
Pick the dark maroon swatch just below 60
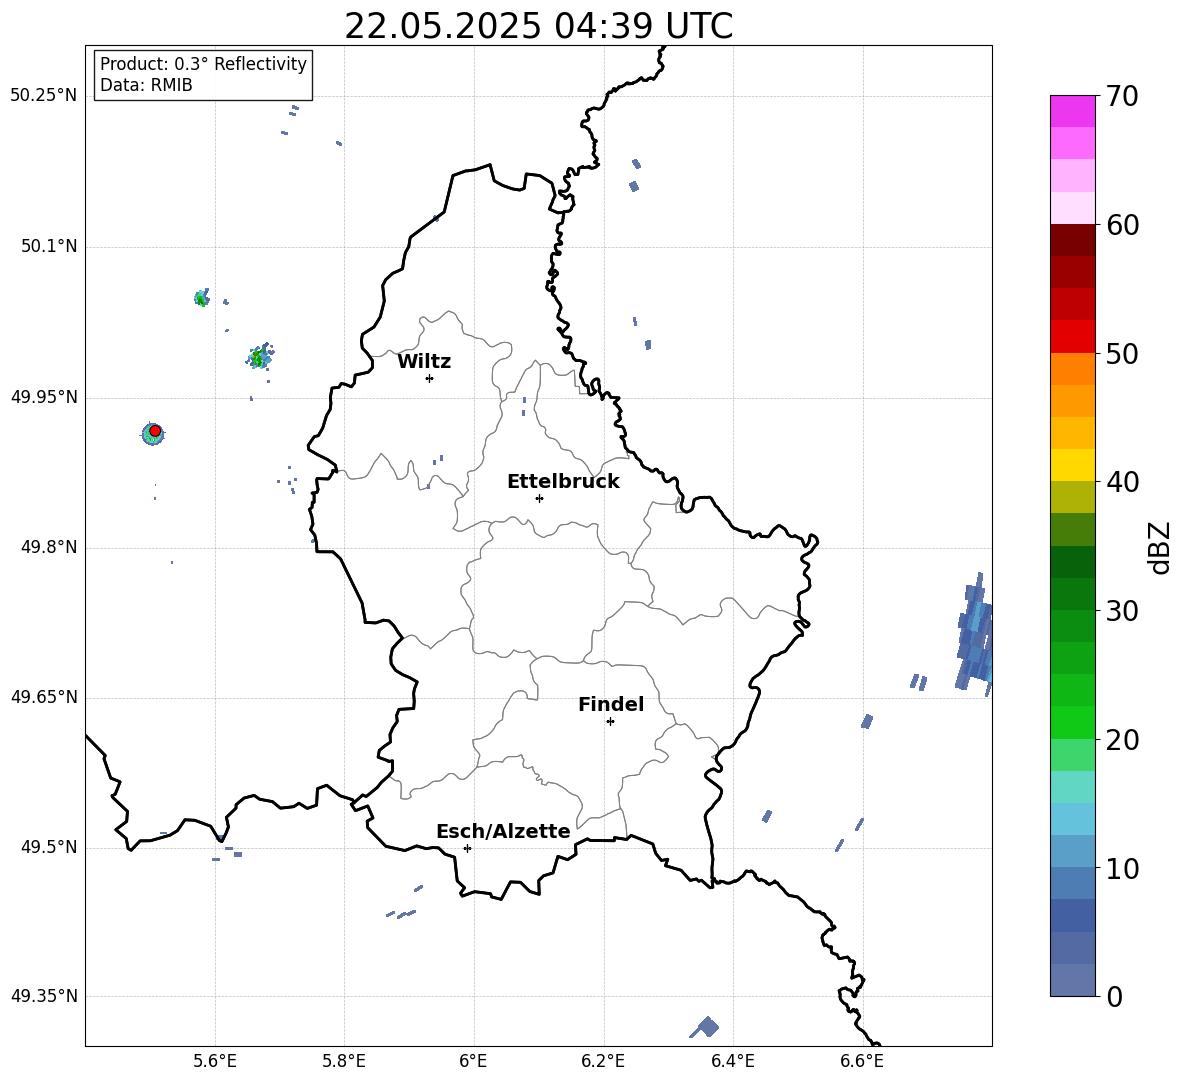pyautogui.click(x=1072, y=240)
